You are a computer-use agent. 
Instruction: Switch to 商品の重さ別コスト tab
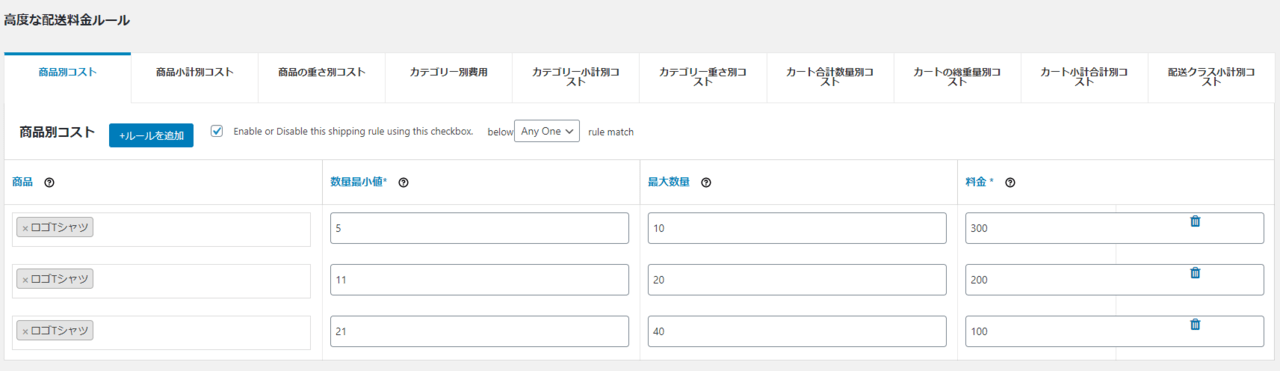322,72
